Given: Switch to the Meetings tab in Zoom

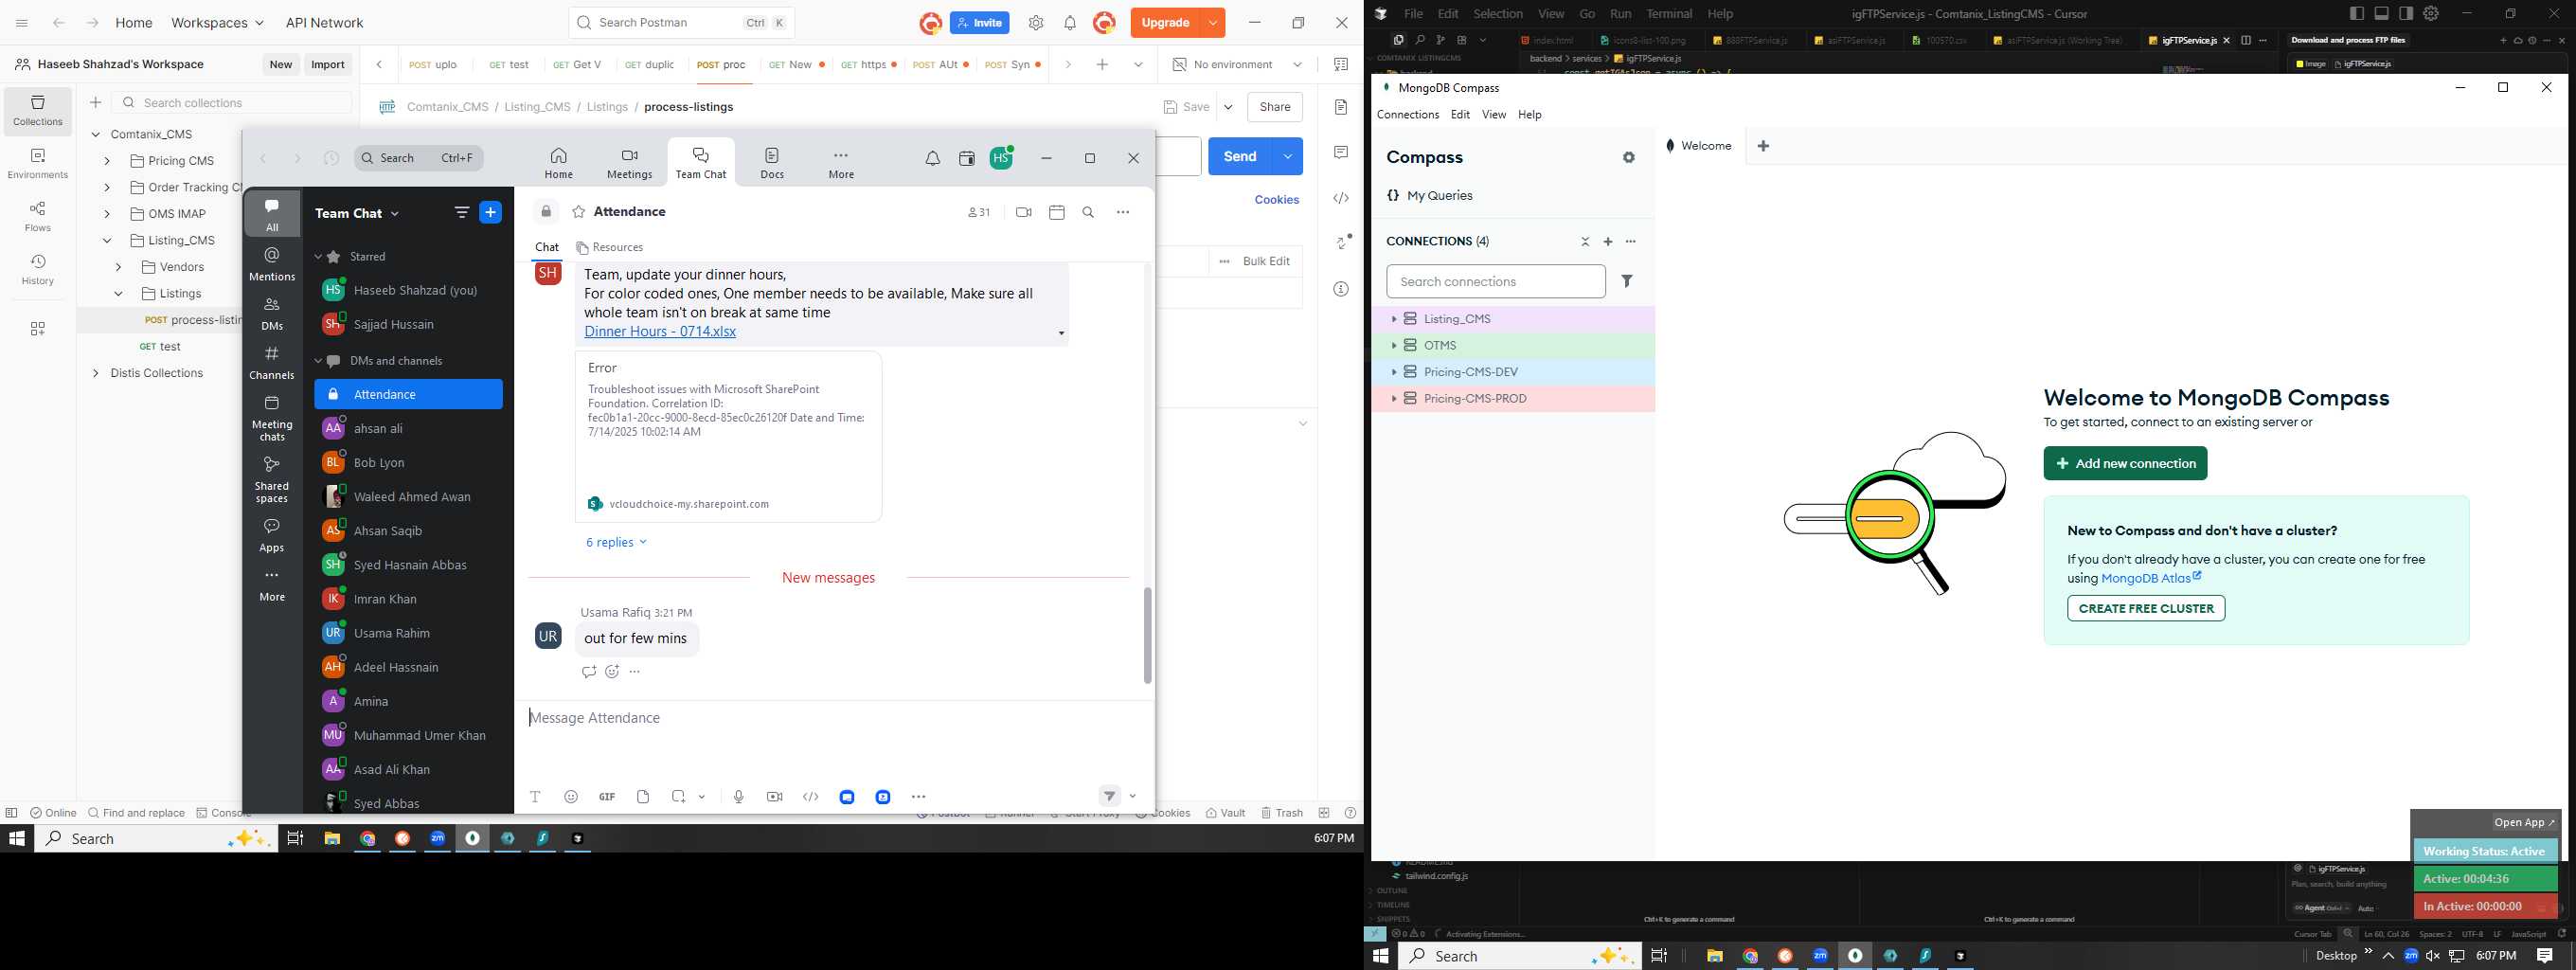Looking at the screenshot, I should (629, 163).
